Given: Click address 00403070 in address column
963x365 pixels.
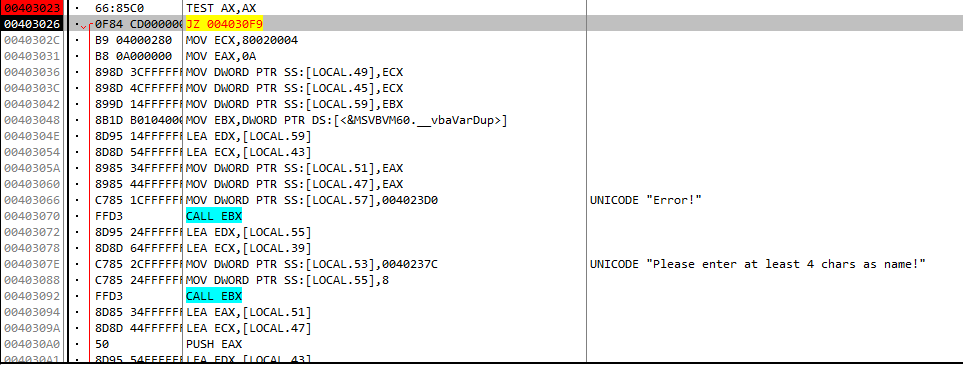Looking at the screenshot, I should (33, 216).
